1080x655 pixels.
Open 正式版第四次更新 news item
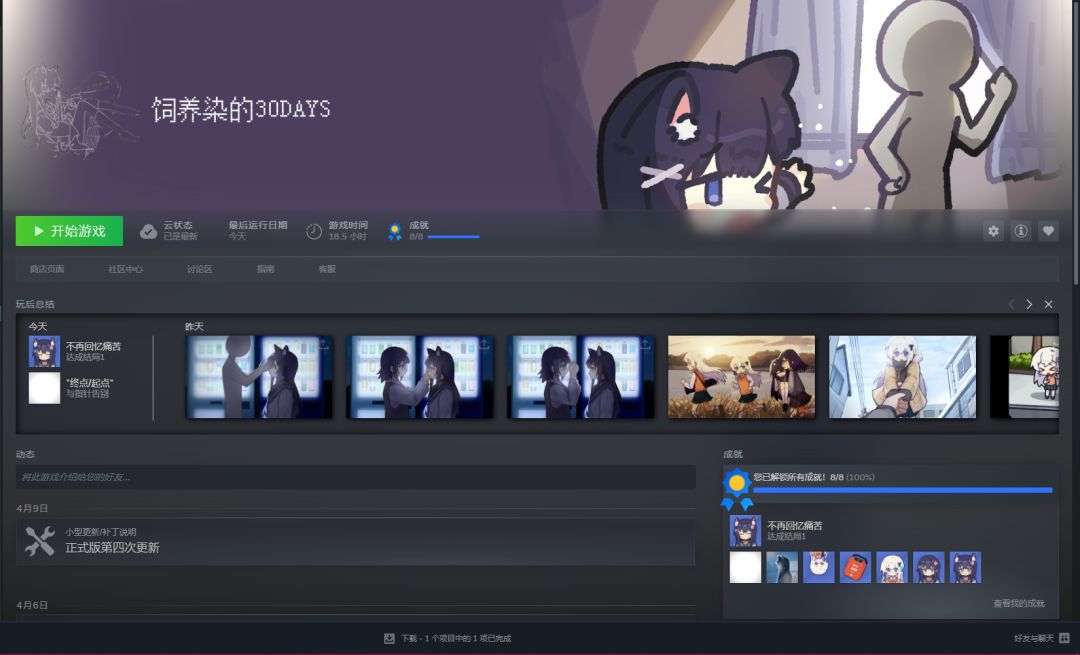point(355,541)
